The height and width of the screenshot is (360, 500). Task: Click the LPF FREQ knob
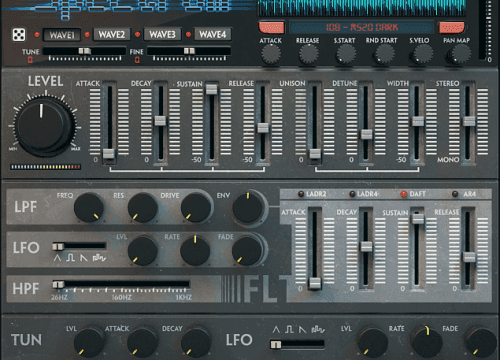(x=89, y=207)
